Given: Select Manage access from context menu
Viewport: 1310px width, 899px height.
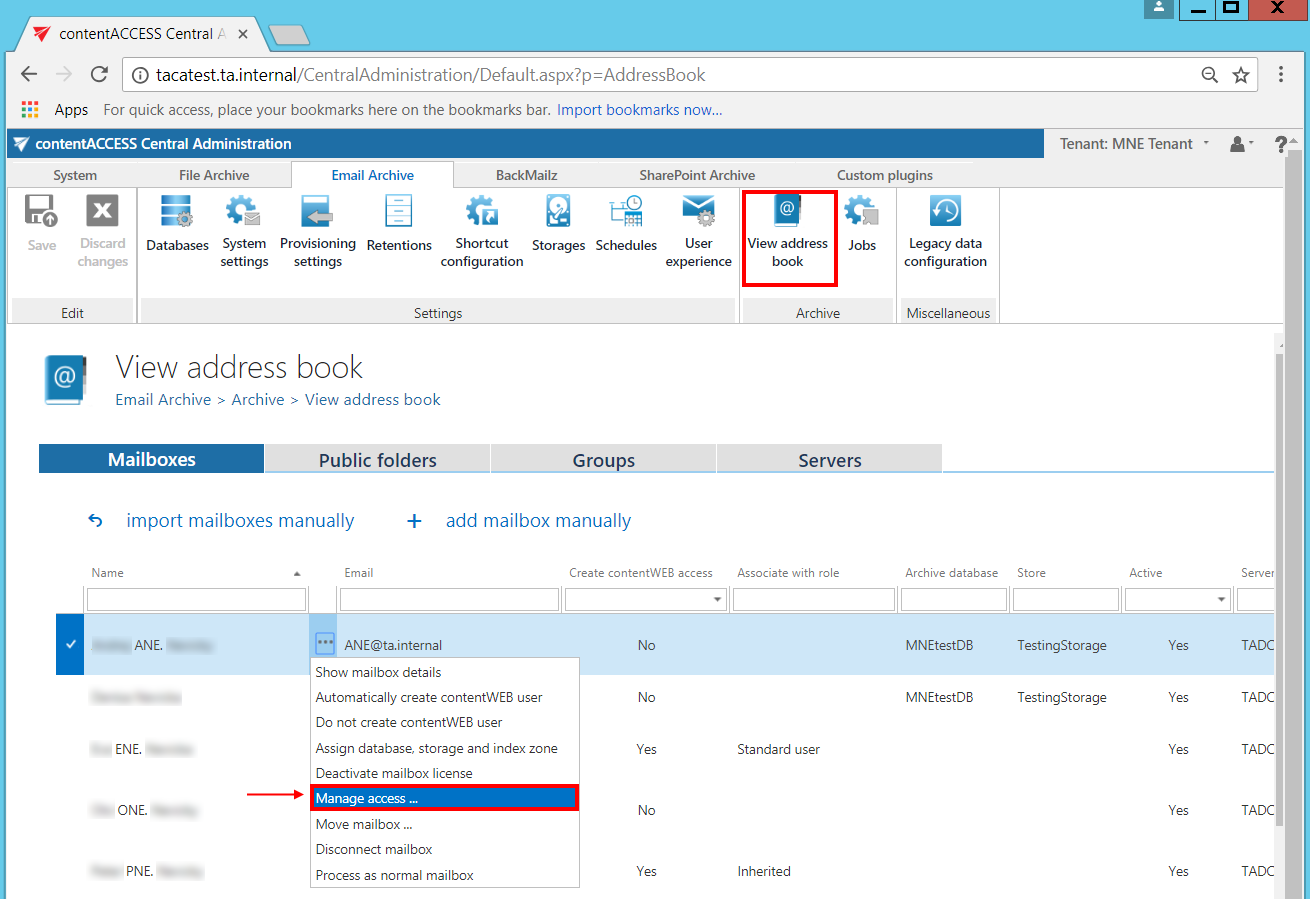Looking at the screenshot, I should click(x=444, y=798).
